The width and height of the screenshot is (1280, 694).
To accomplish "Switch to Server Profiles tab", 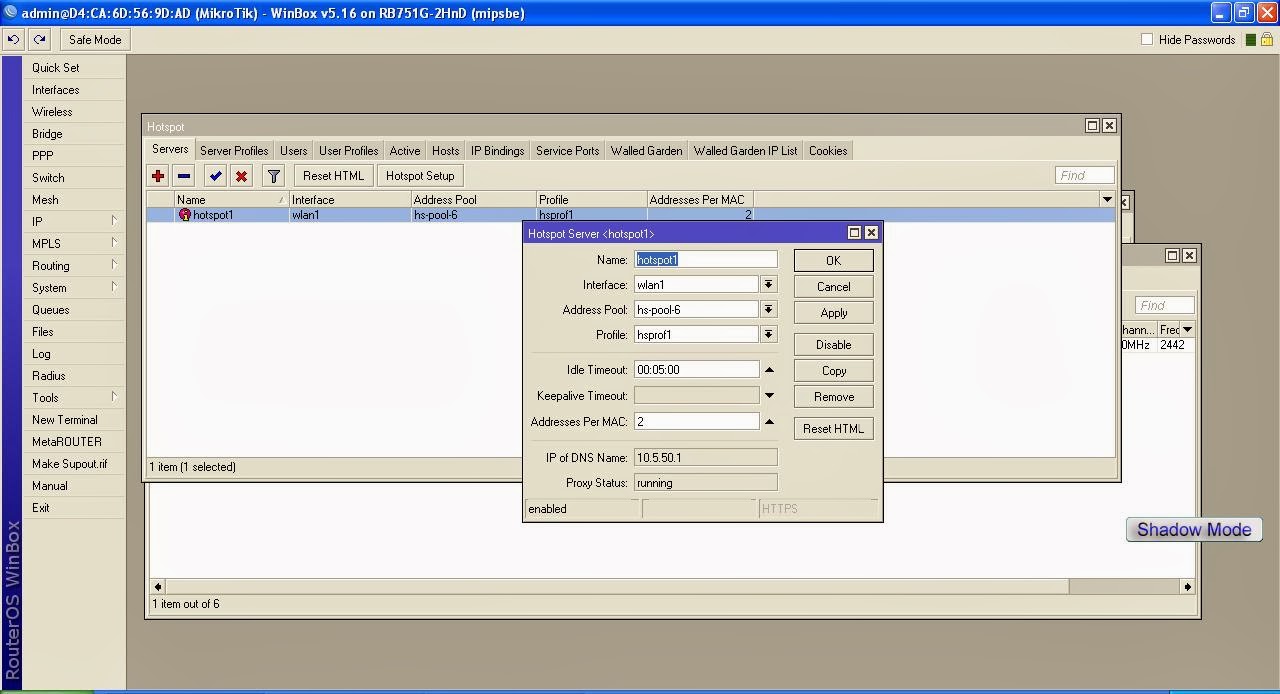I will [234, 151].
